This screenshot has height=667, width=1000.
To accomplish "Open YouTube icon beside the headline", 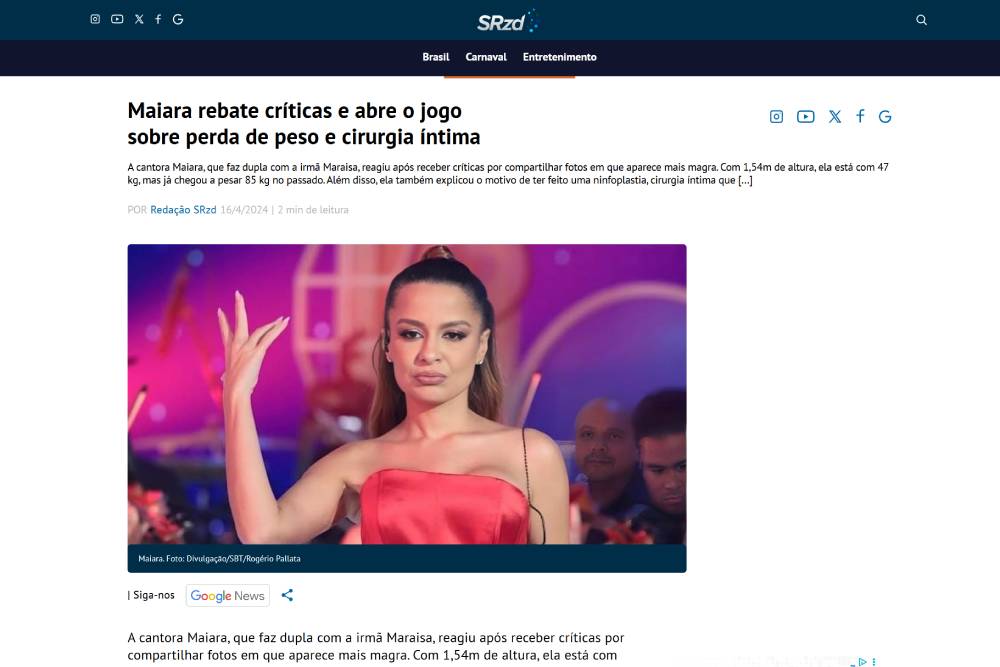I will coord(805,117).
